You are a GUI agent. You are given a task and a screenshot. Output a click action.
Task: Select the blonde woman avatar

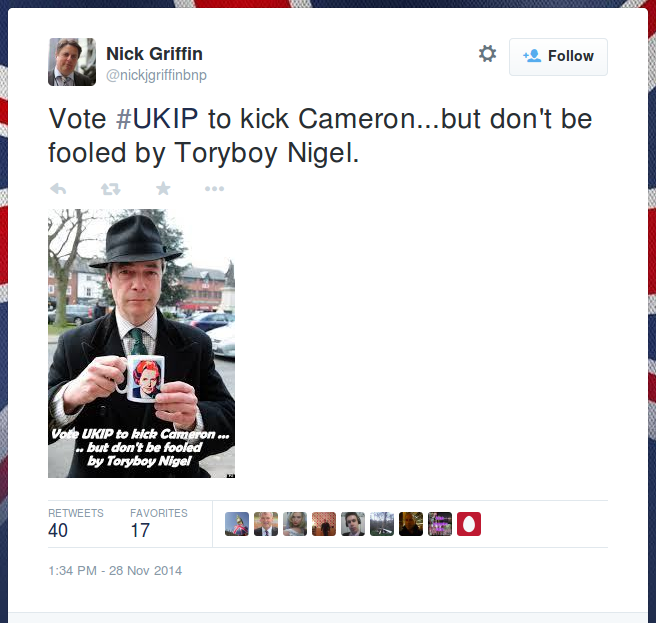[295, 524]
